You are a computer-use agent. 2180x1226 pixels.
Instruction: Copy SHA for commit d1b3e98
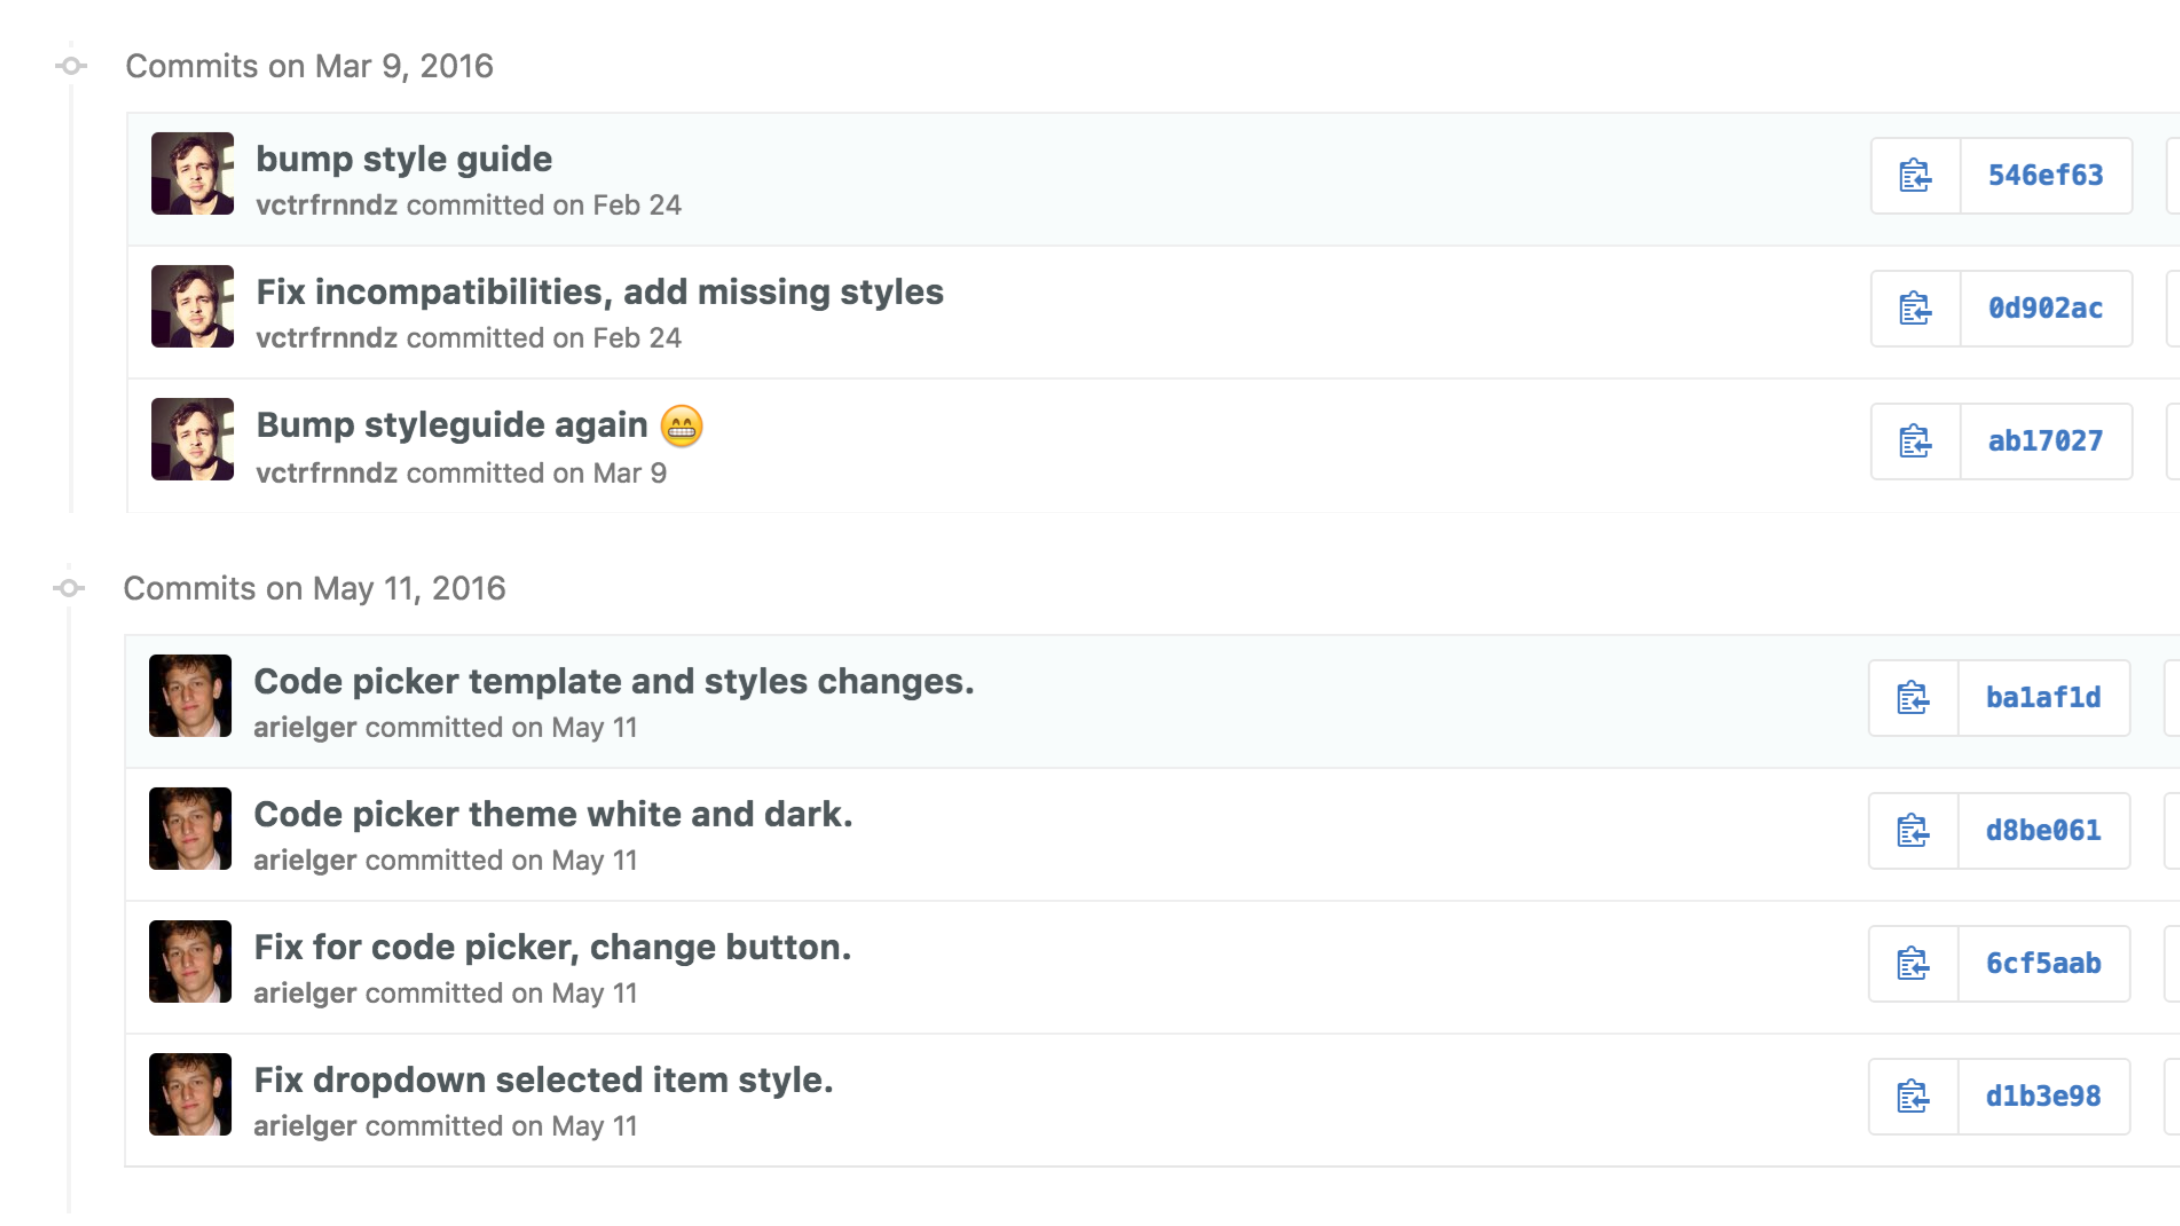click(1913, 1097)
